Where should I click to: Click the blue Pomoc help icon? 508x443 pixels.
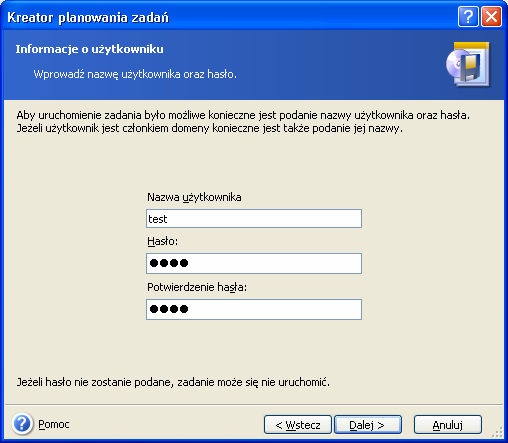coord(22,424)
